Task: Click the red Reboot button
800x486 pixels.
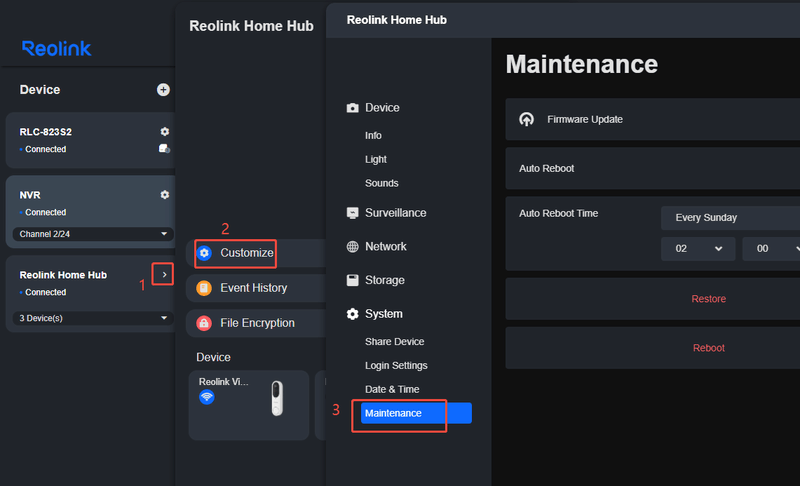Action: 708,348
